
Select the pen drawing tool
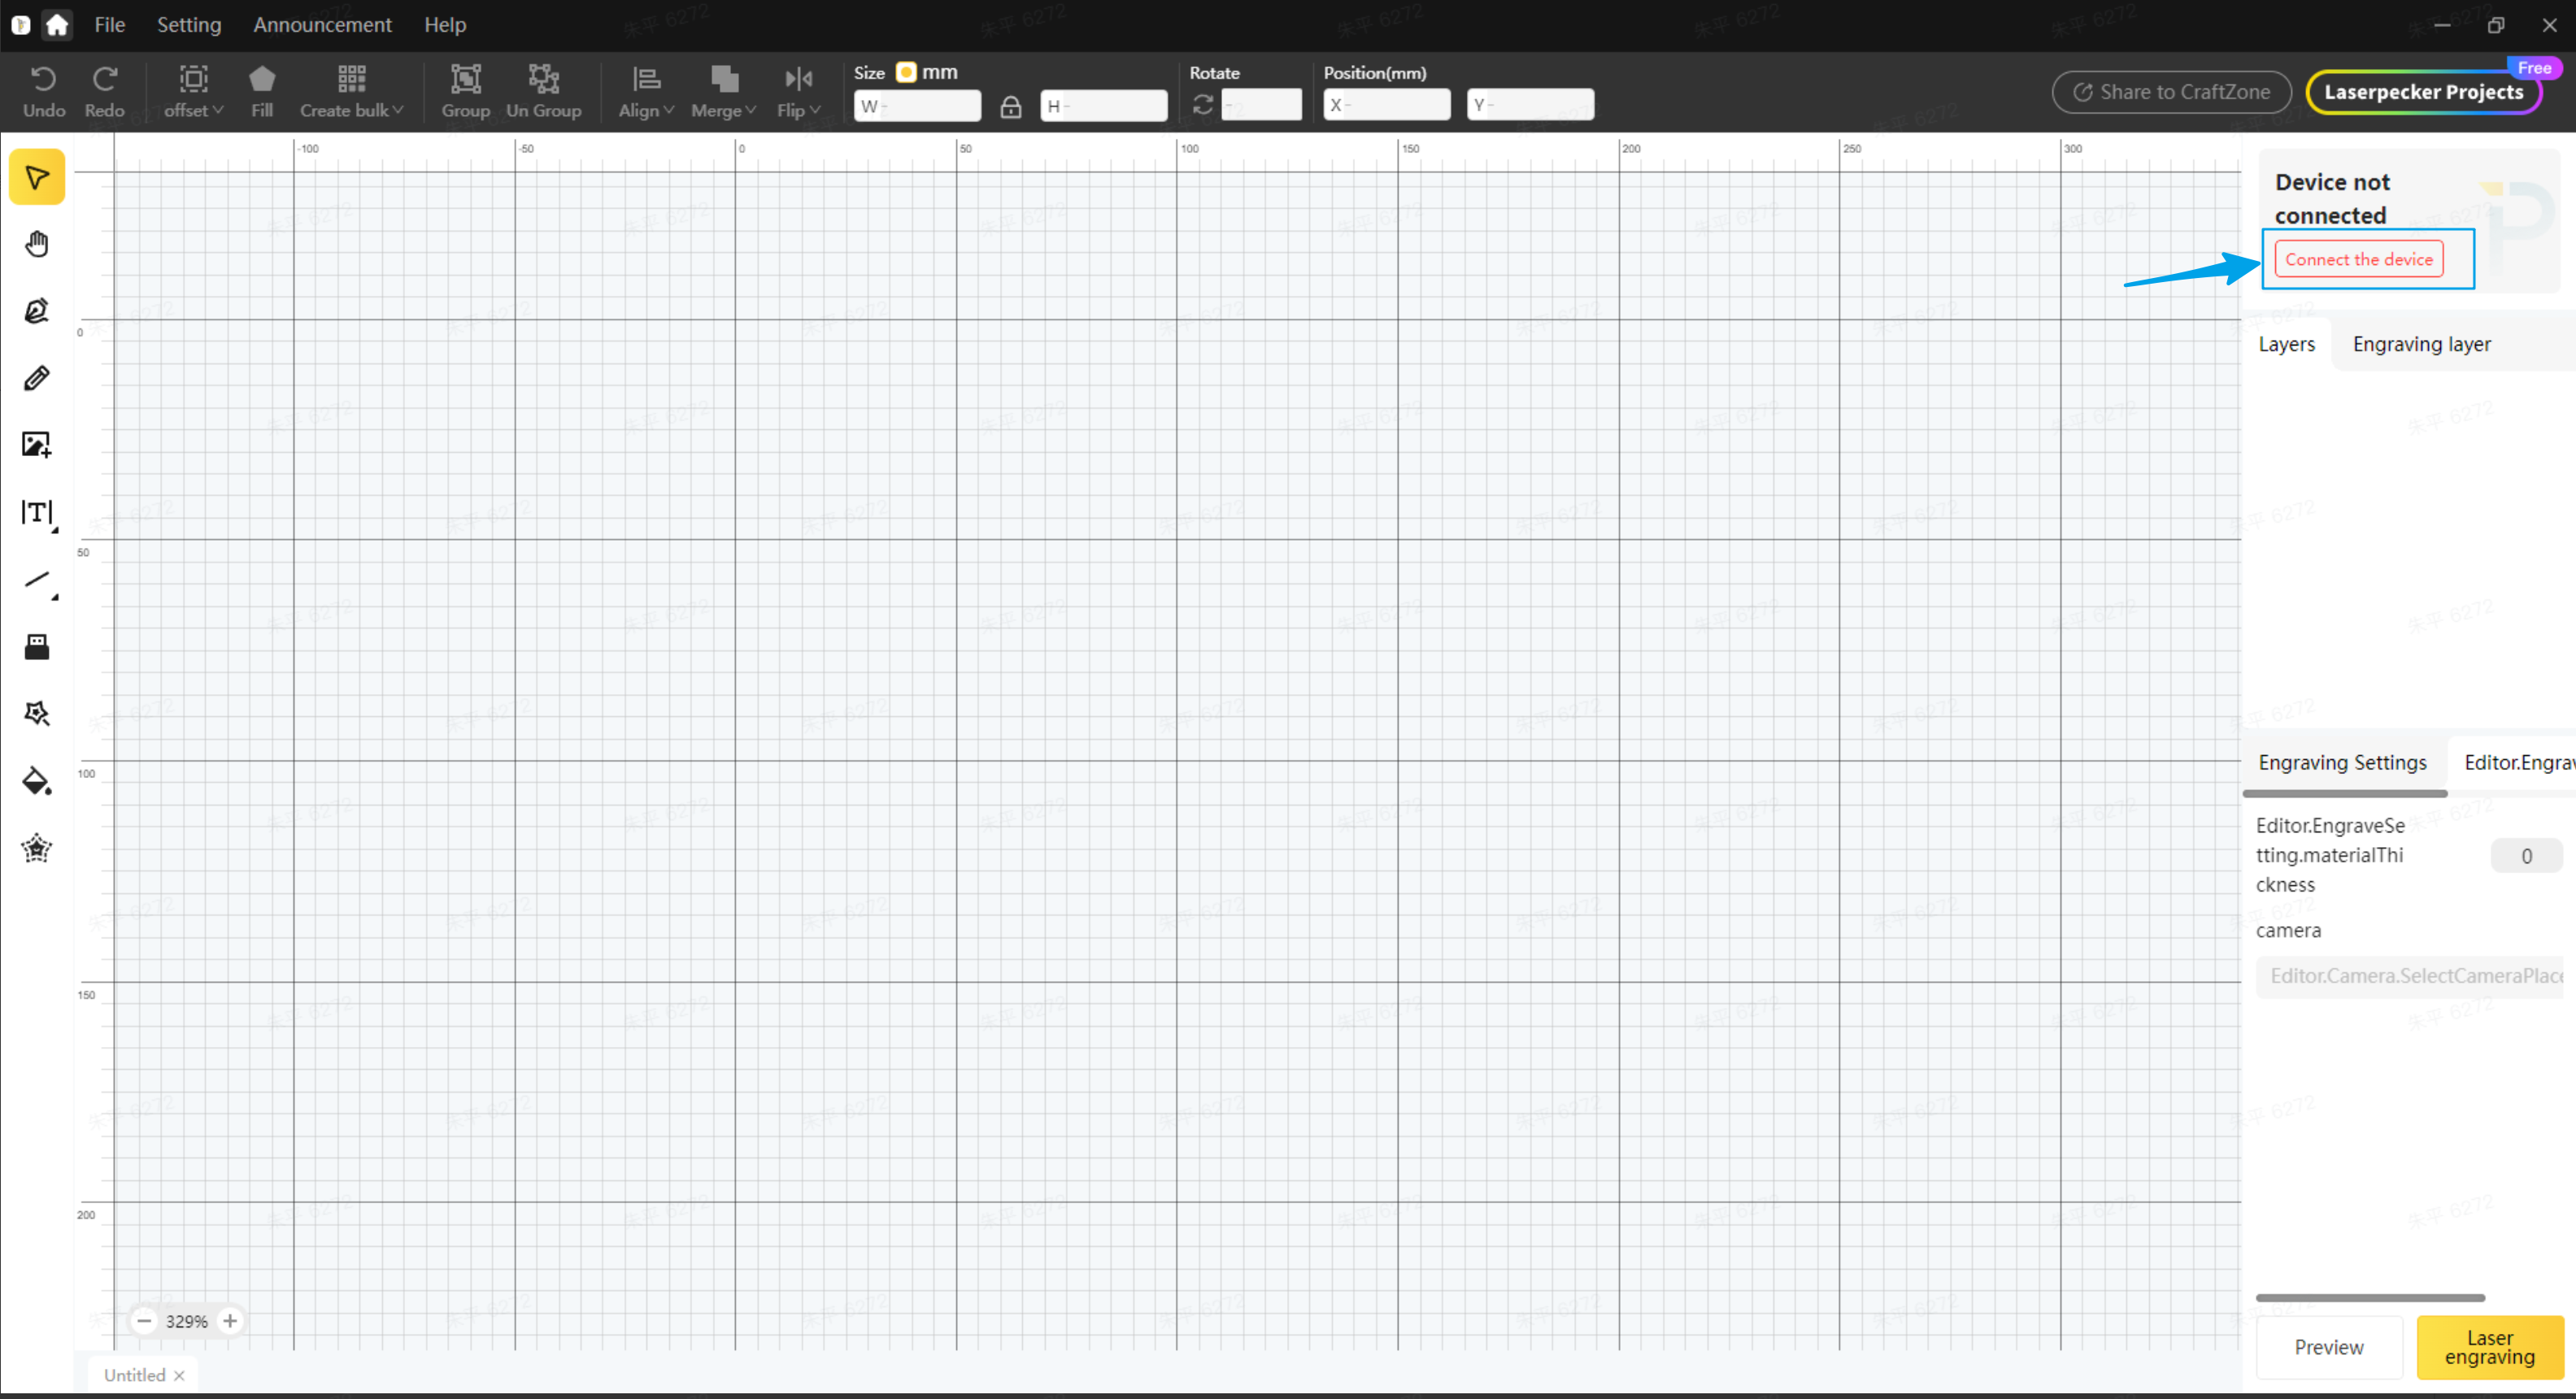[x=37, y=311]
